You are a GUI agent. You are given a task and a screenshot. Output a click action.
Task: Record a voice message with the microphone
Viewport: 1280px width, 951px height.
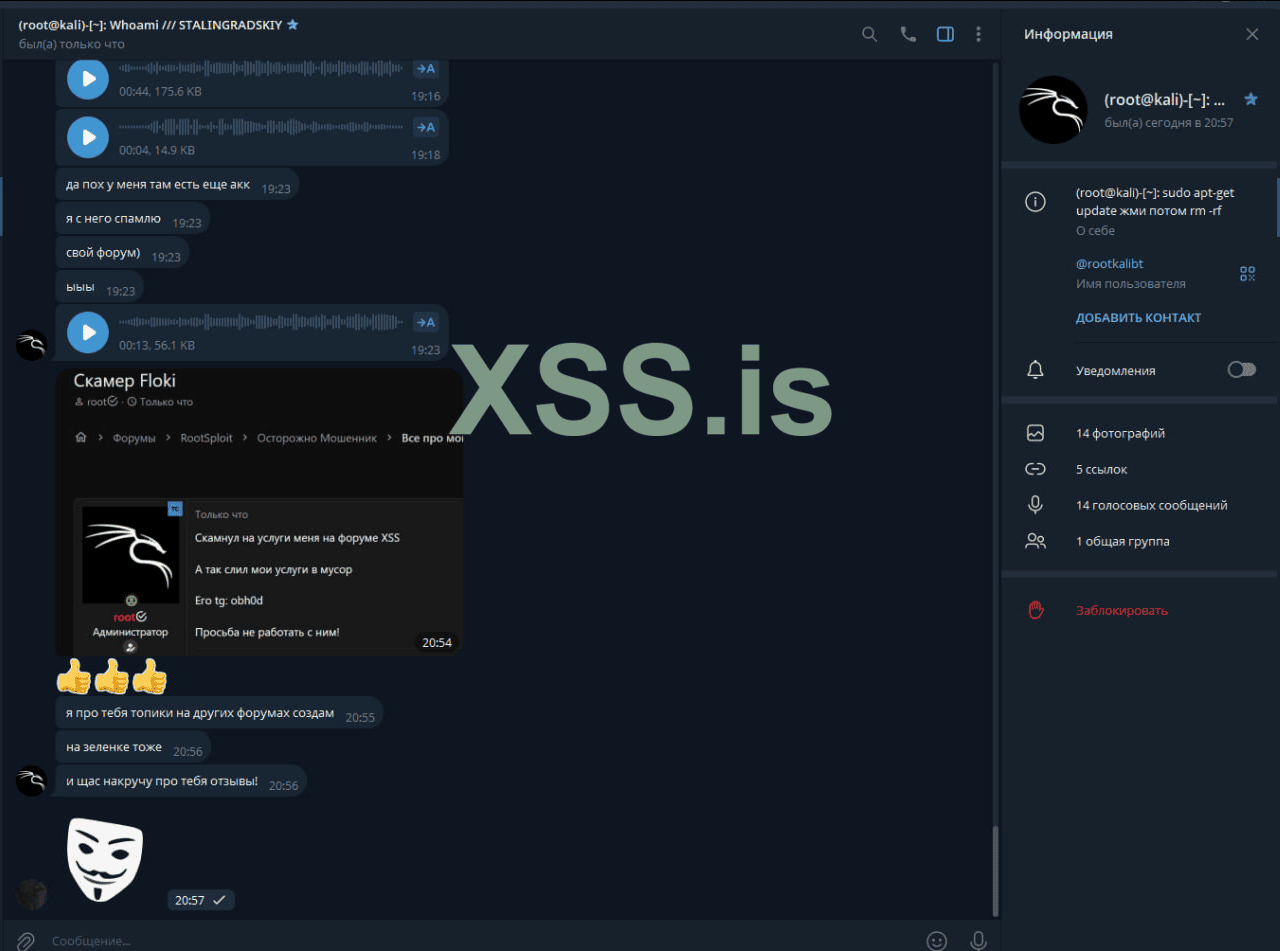[x=979, y=940]
